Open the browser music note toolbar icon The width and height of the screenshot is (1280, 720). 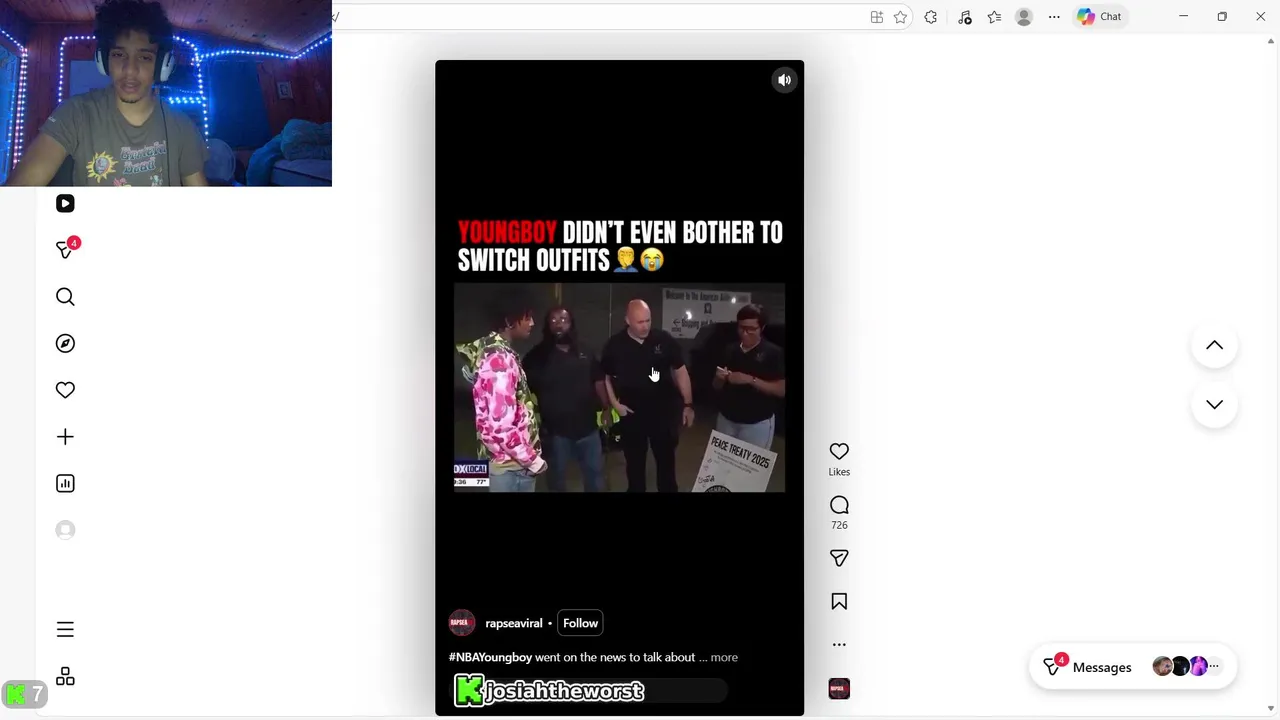pyautogui.click(x=964, y=17)
